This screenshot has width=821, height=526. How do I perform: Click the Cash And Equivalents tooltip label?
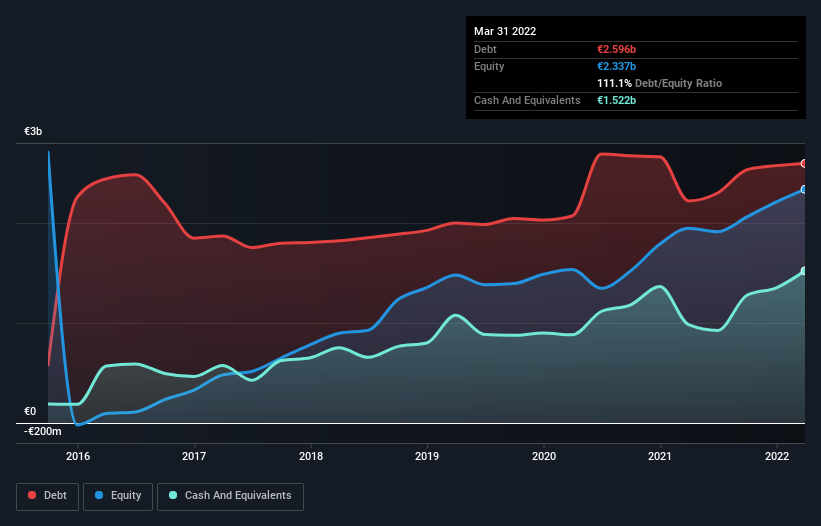tap(527, 100)
